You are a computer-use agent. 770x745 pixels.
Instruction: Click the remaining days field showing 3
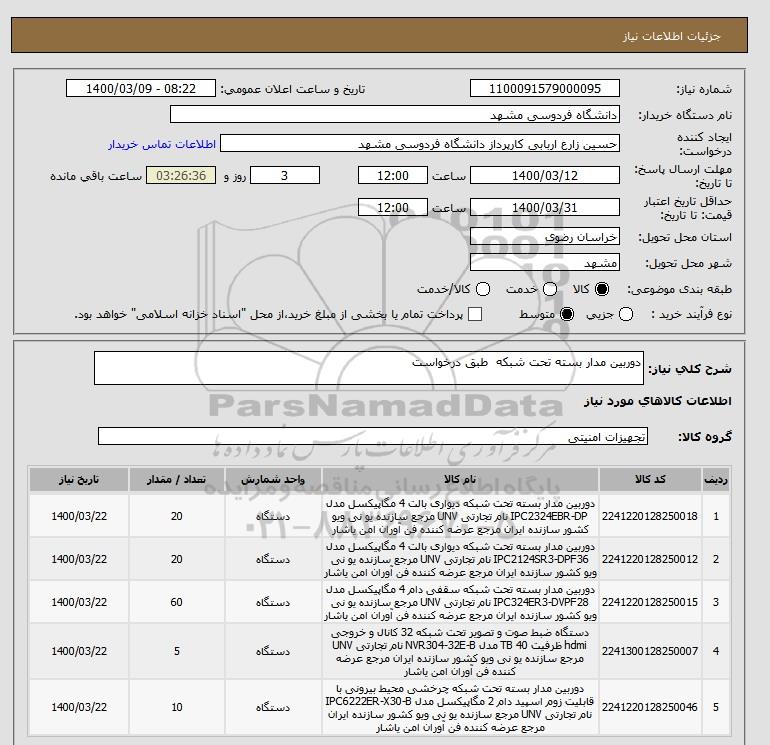(x=285, y=175)
